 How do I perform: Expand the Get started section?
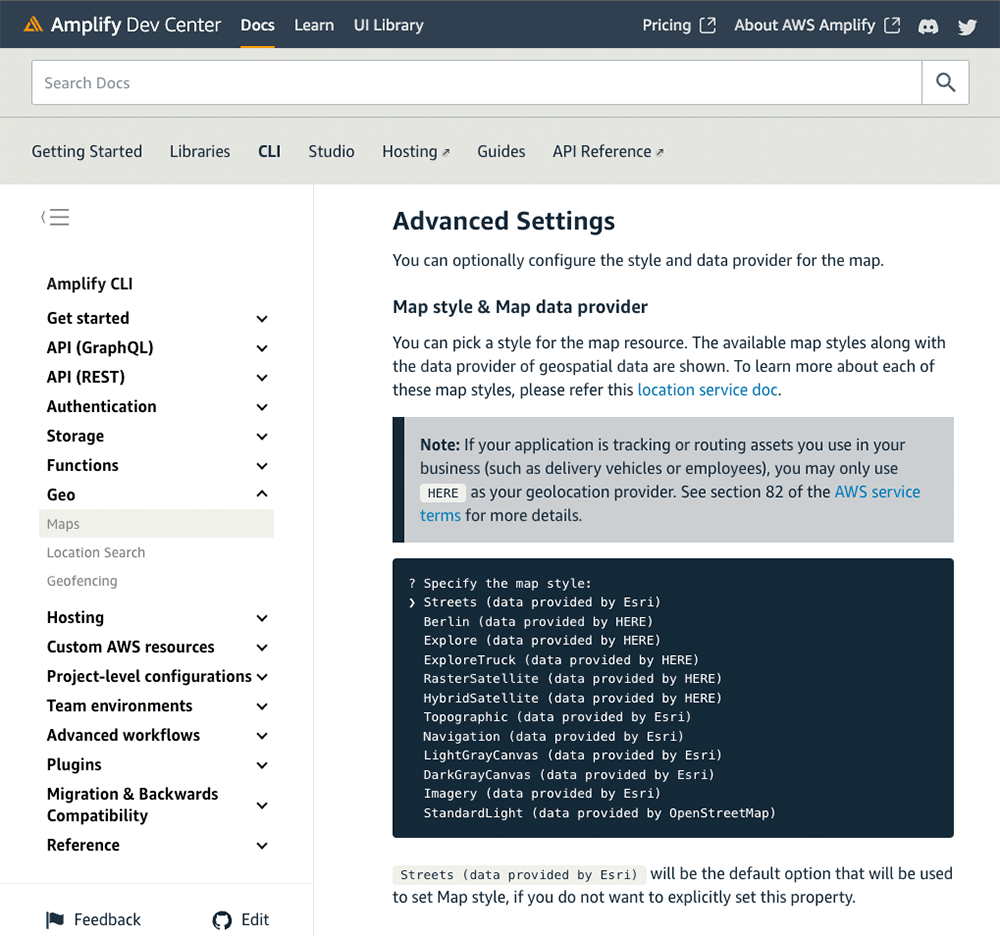pos(261,318)
